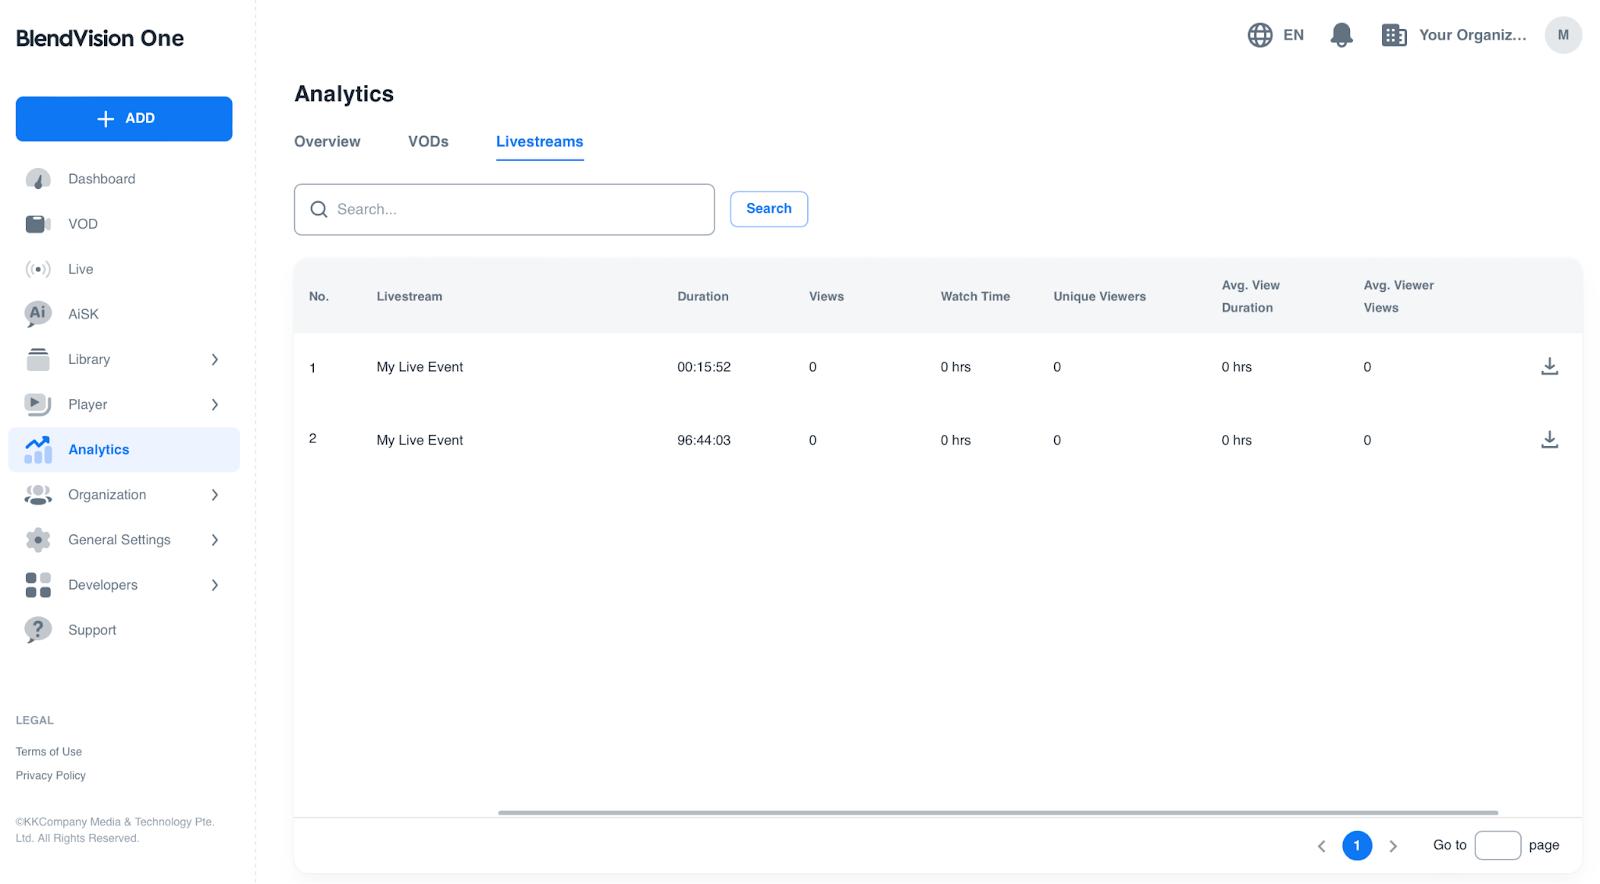Expand the General Settings submenu

point(214,540)
